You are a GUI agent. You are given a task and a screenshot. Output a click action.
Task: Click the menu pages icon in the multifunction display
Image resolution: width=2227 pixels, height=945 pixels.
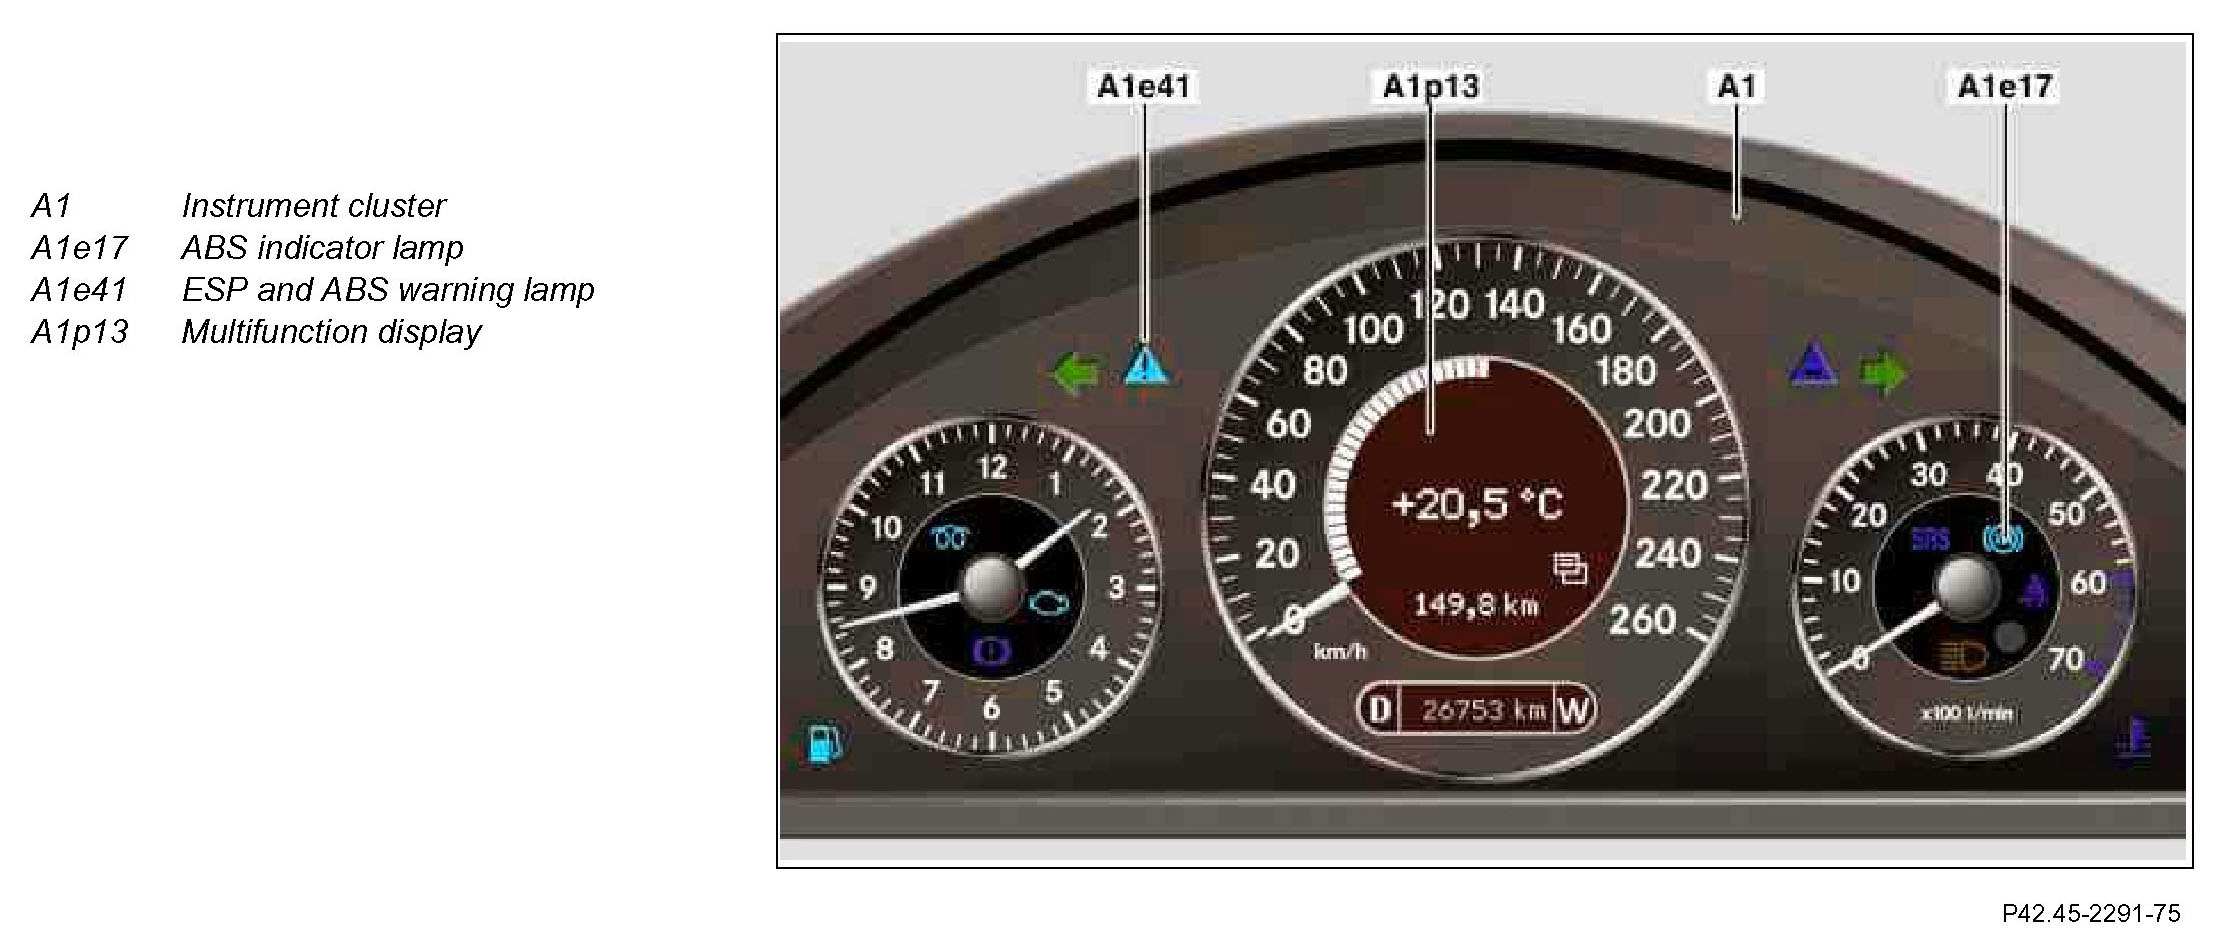point(1569,568)
